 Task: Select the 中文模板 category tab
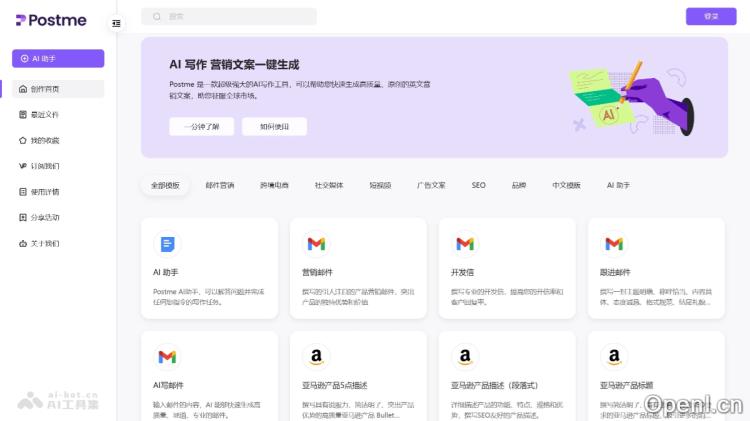click(x=566, y=185)
